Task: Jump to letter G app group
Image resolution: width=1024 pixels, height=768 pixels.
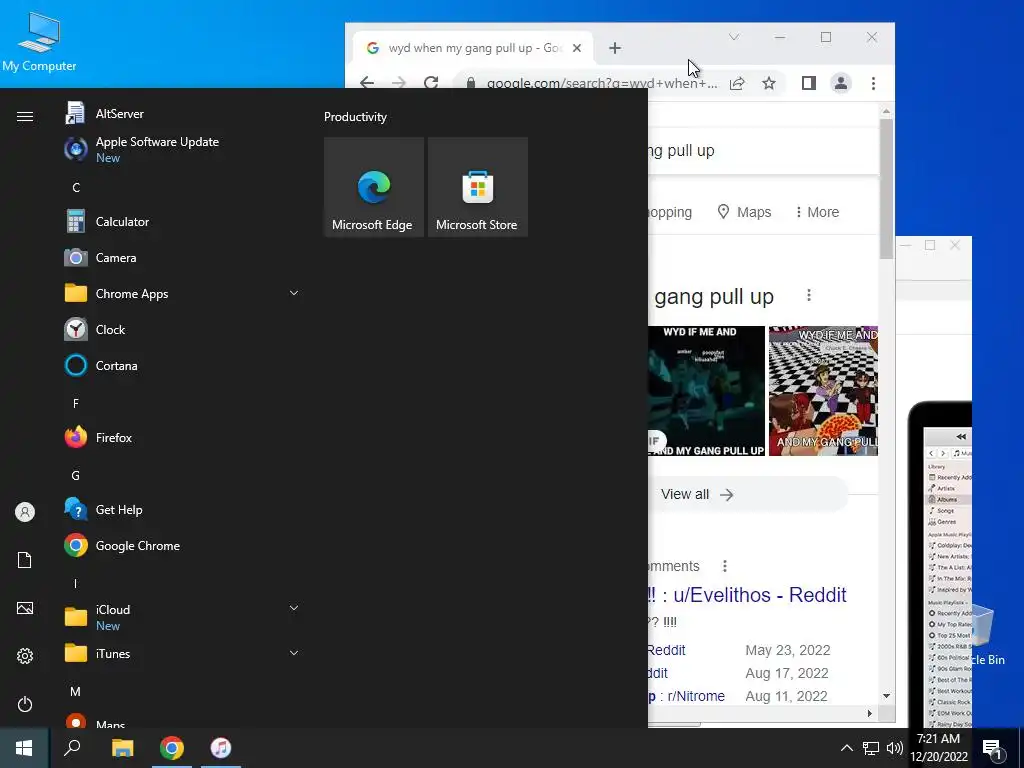Action: coord(76,475)
